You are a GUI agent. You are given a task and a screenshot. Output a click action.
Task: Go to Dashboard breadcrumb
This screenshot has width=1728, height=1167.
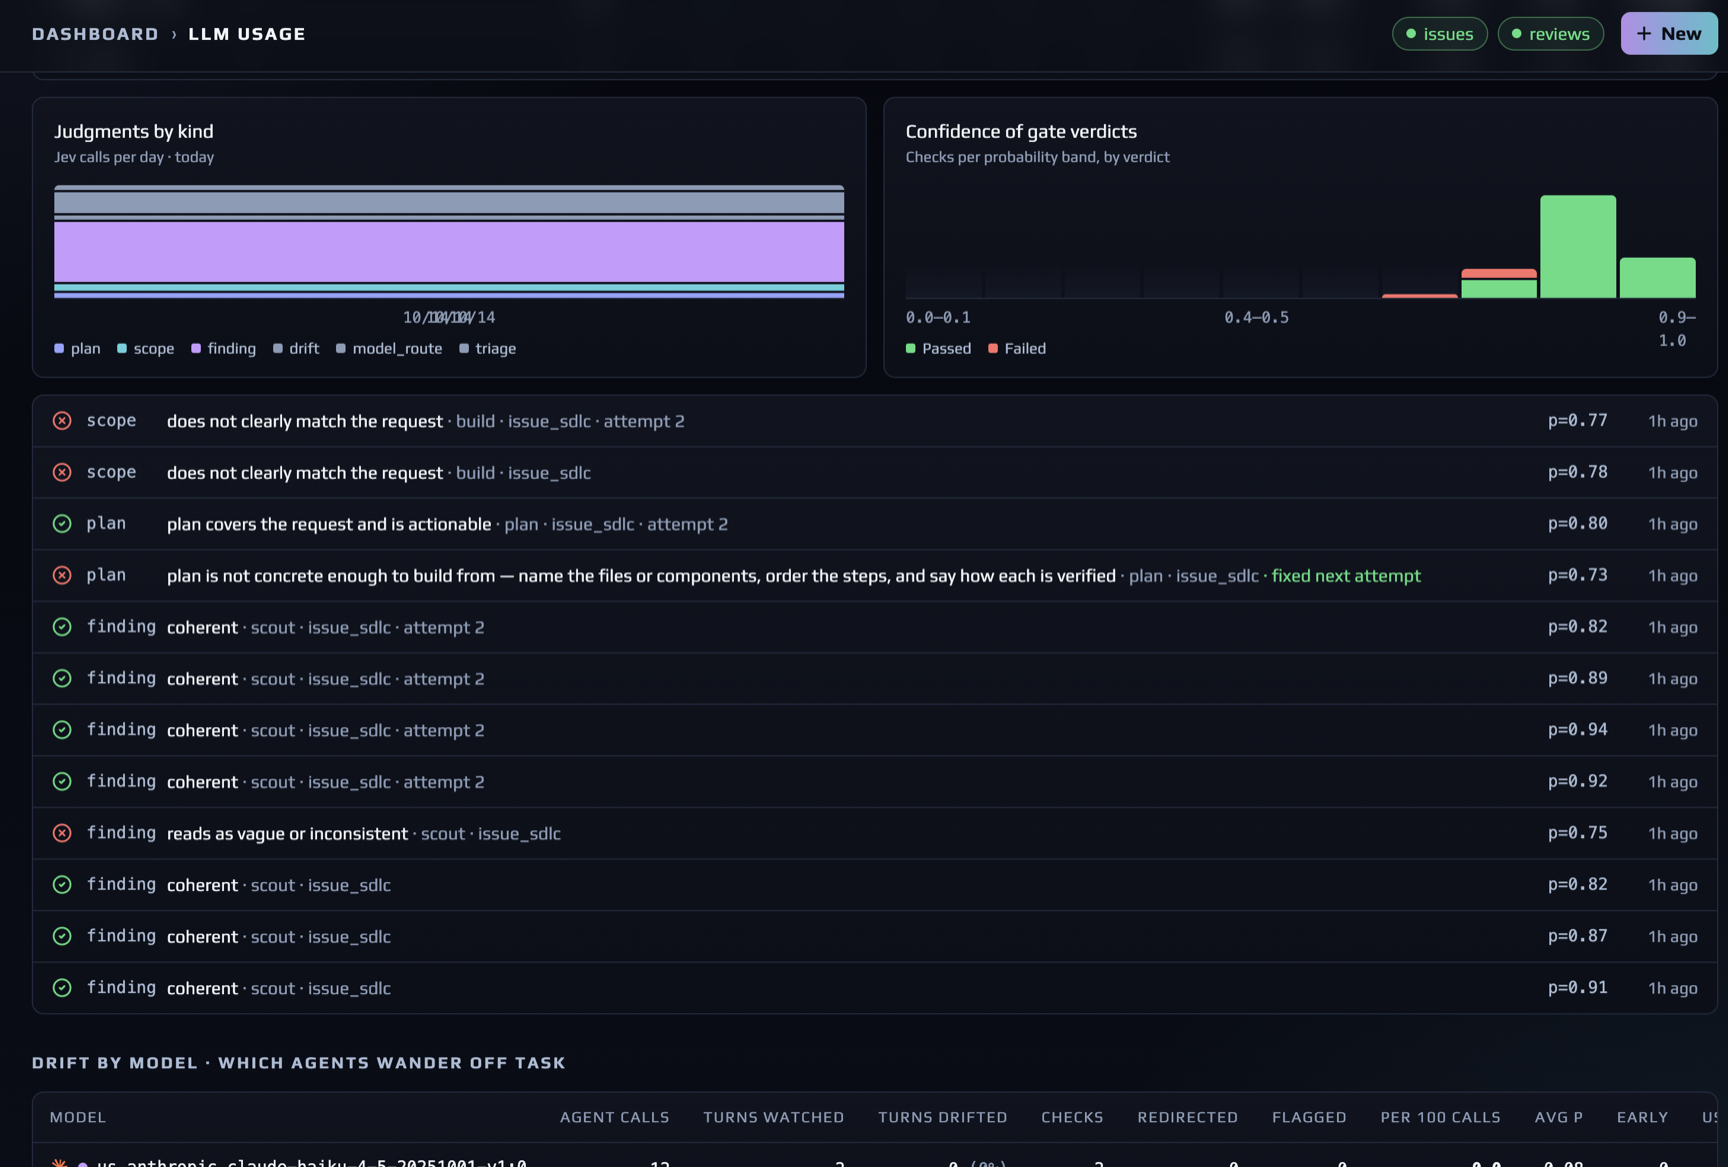95,34
